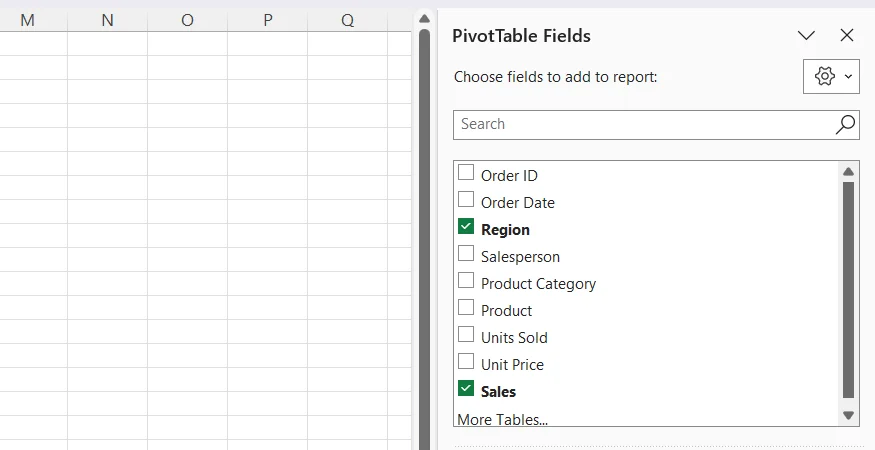Check the Salesperson field
The height and width of the screenshot is (450, 875).
(x=466, y=253)
